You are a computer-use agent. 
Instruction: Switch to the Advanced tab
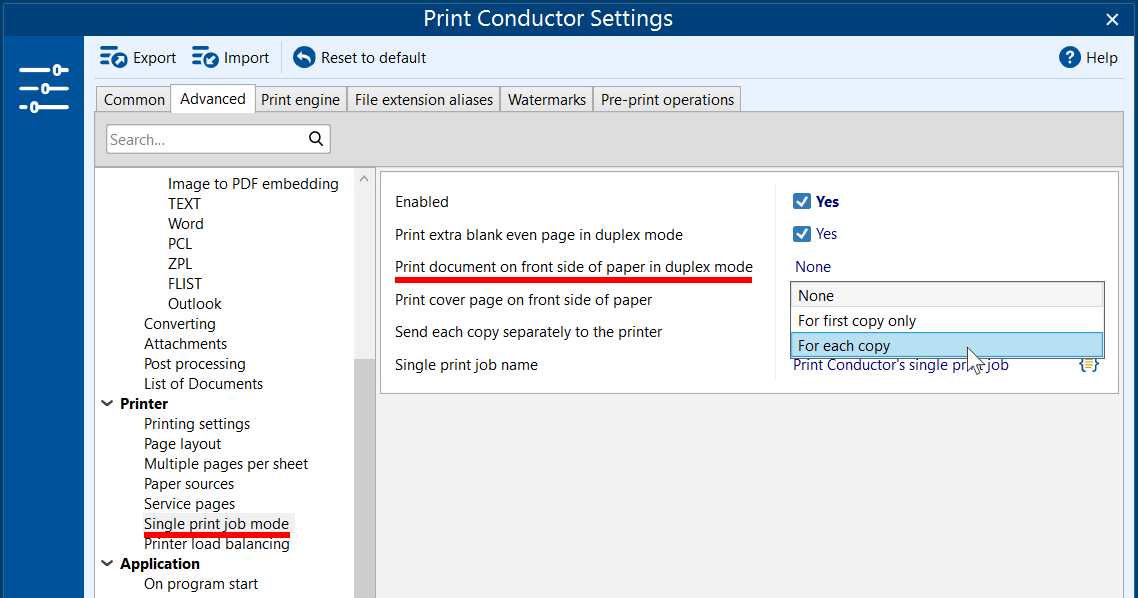pos(213,99)
